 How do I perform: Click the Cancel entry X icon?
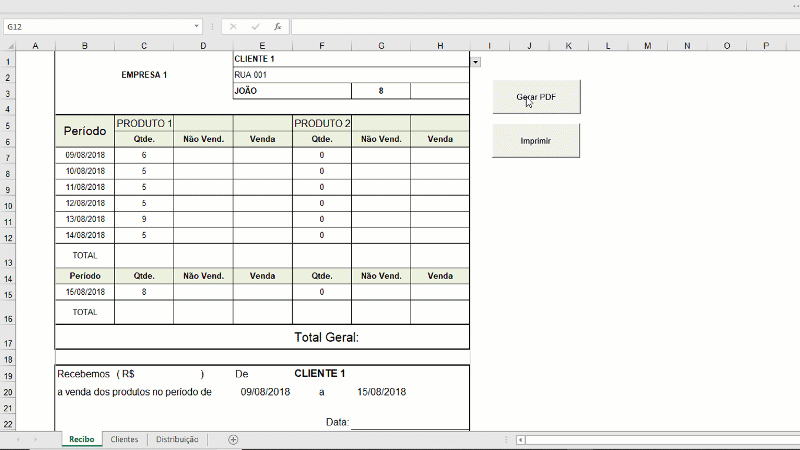pyautogui.click(x=233, y=27)
